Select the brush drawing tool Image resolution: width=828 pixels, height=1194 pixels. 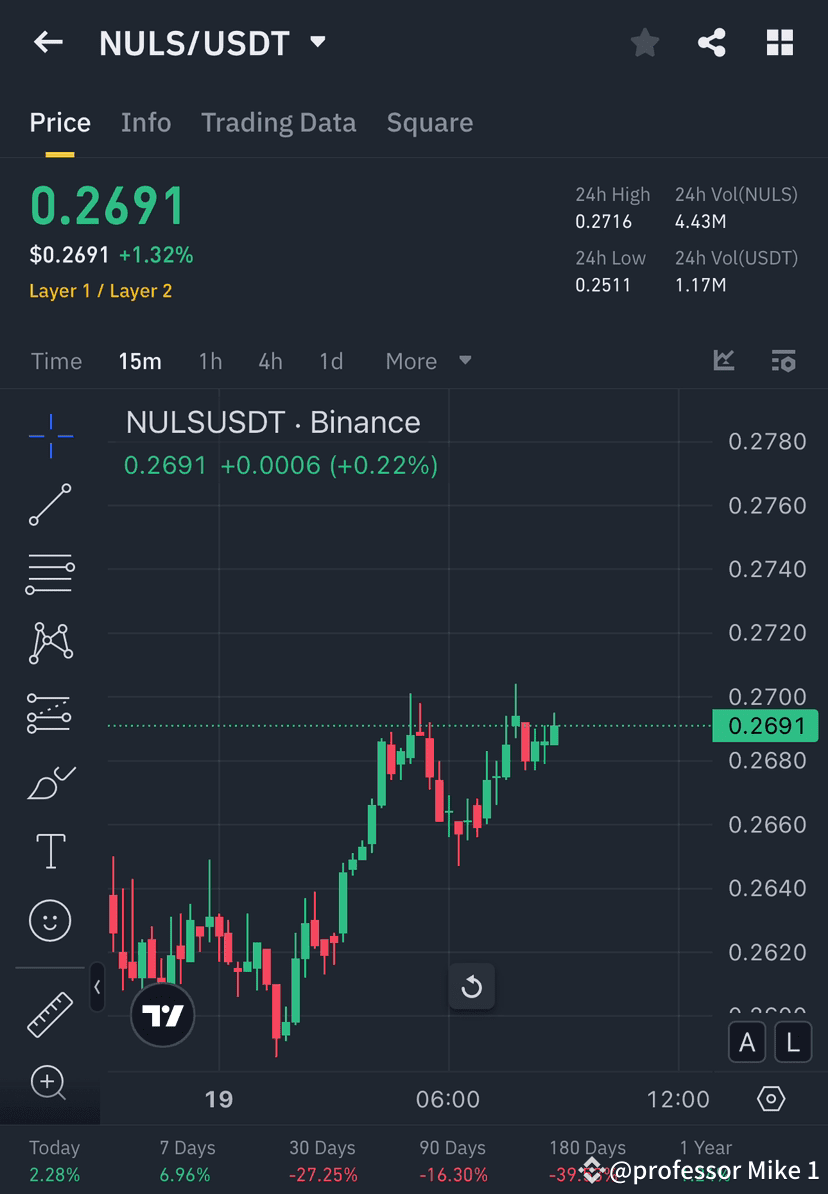point(50,781)
